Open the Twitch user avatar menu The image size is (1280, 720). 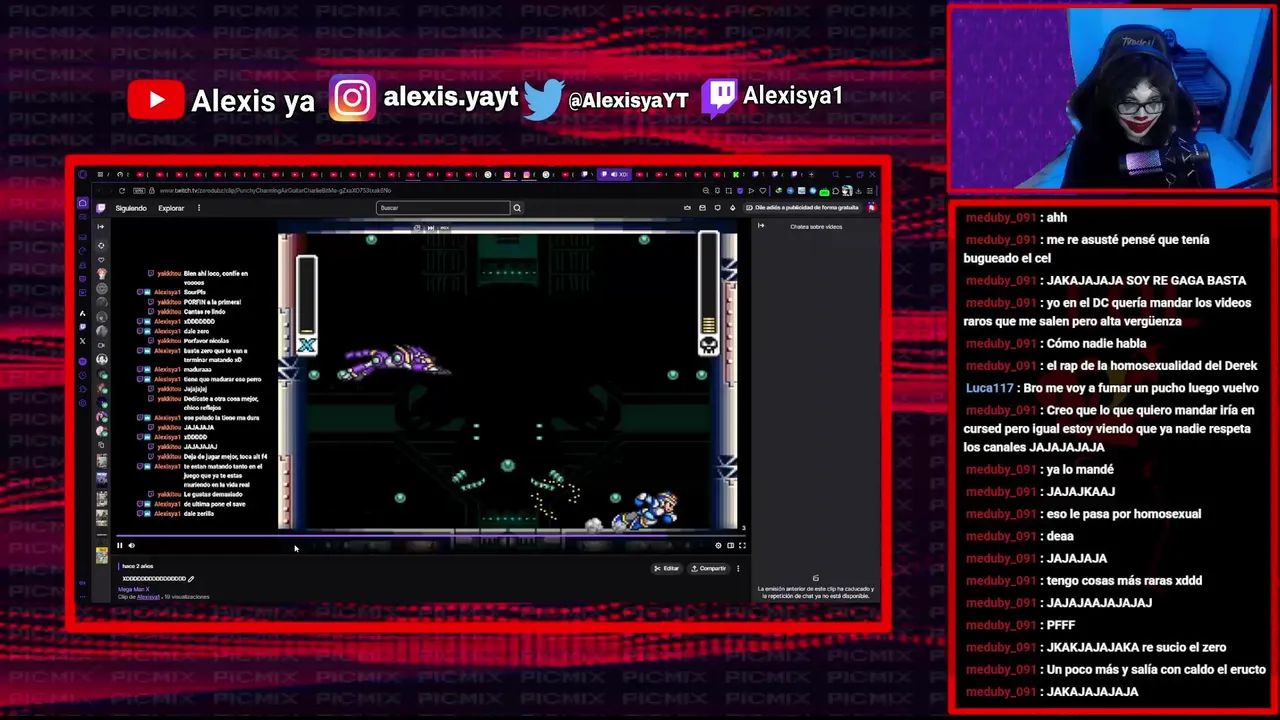tap(872, 207)
